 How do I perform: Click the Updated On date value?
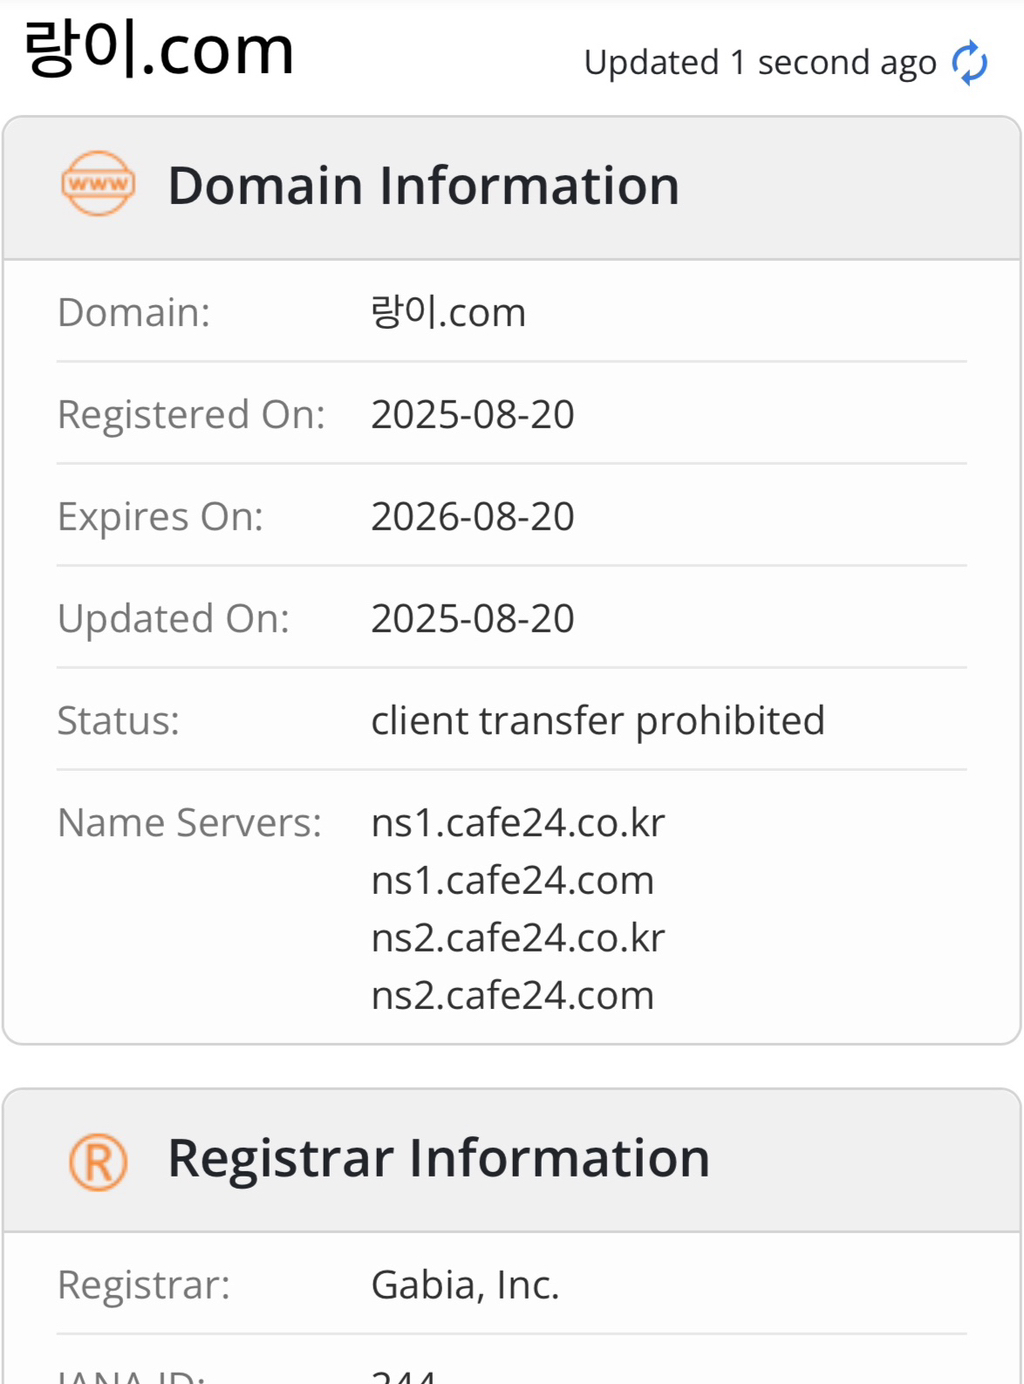tap(472, 619)
